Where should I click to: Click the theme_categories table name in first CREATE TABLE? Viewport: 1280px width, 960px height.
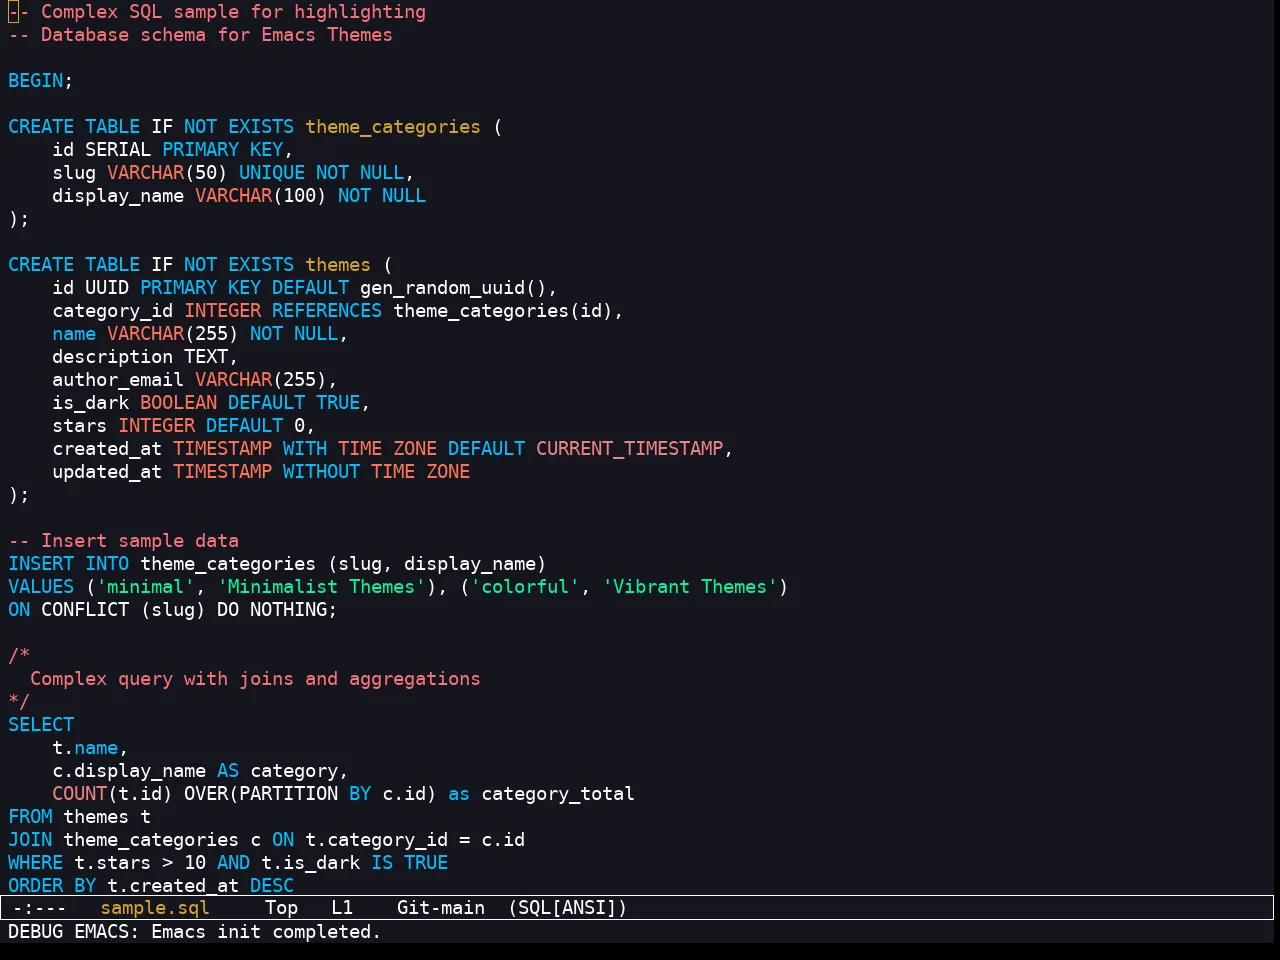(x=393, y=127)
